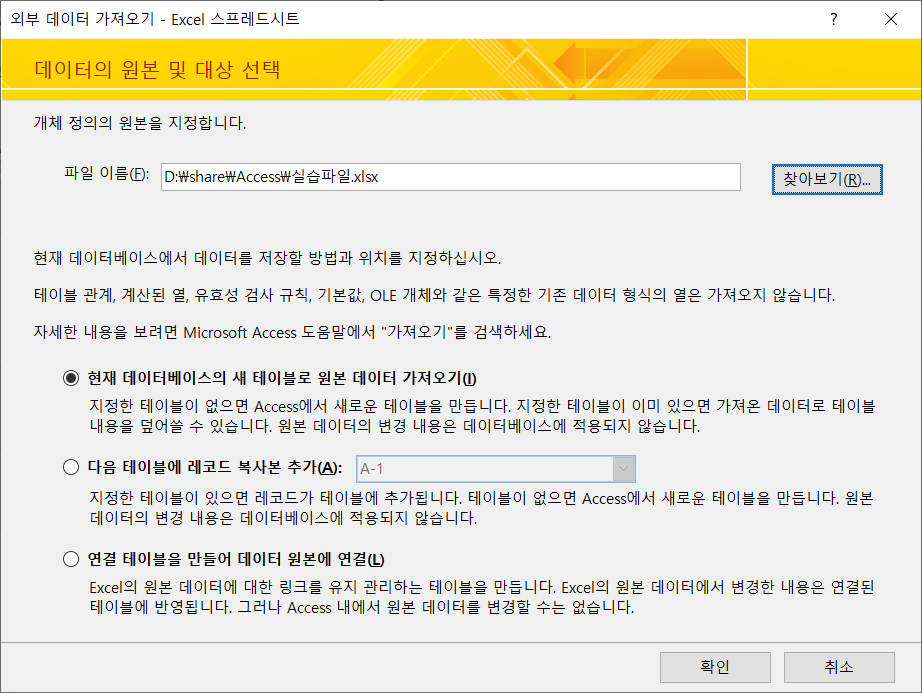Click the description starting with Excel의 원본 데이터에 대한 링크
Image resolution: width=922 pixels, height=693 pixels.
(x=482, y=597)
